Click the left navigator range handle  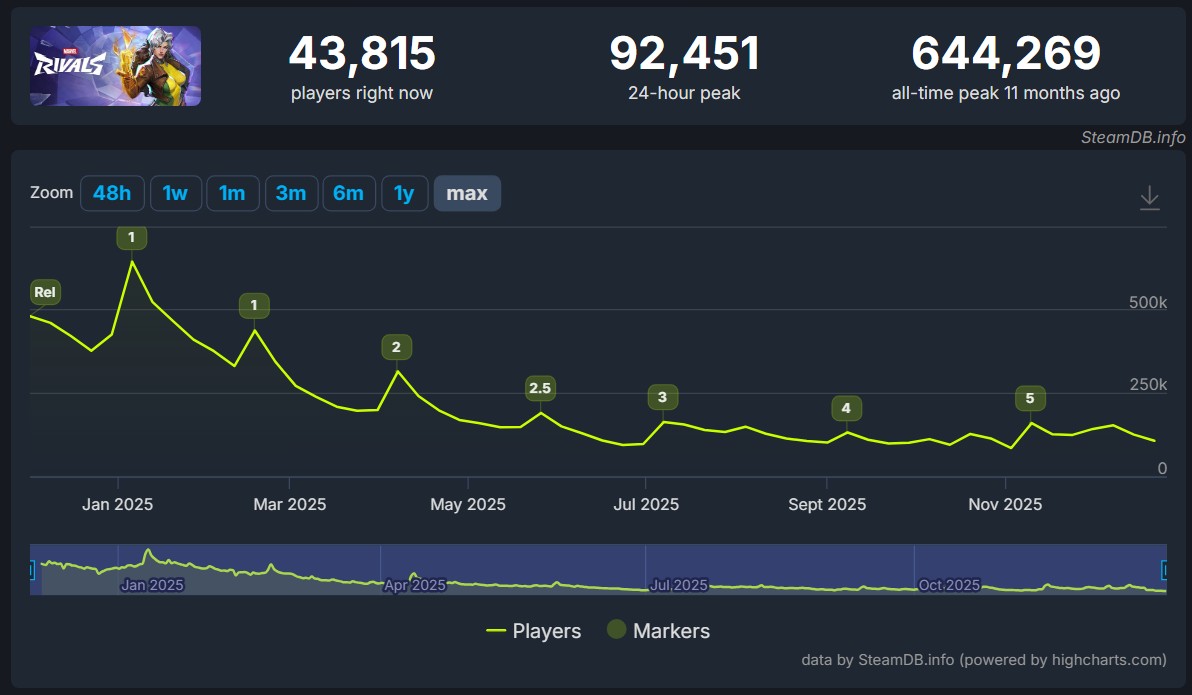(x=33, y=567)
